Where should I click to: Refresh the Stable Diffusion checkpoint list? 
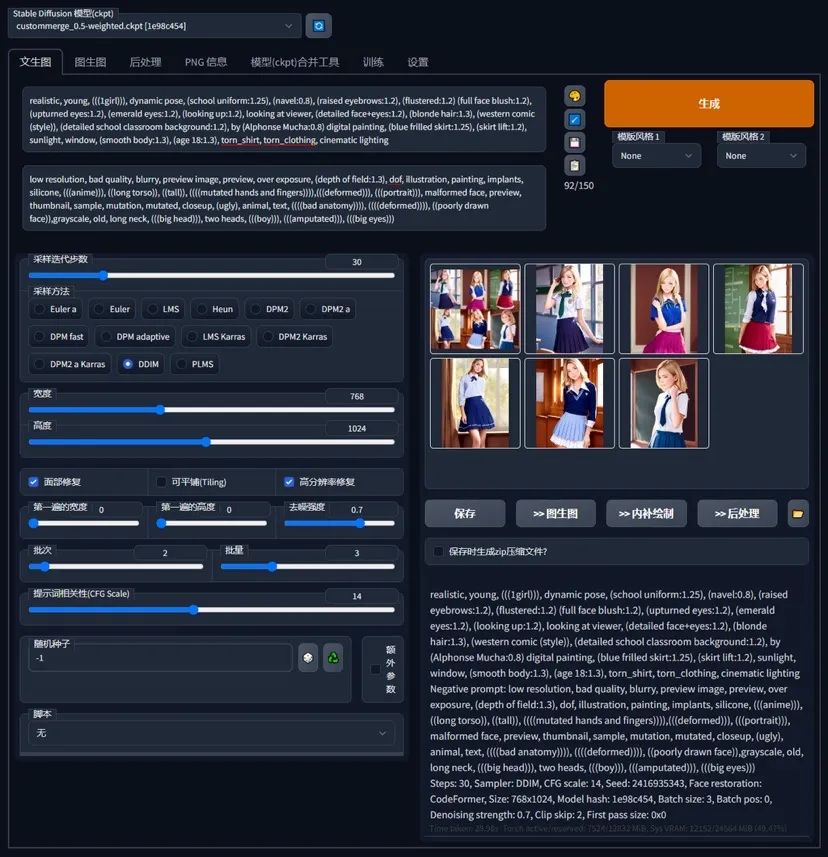(319, 26)
